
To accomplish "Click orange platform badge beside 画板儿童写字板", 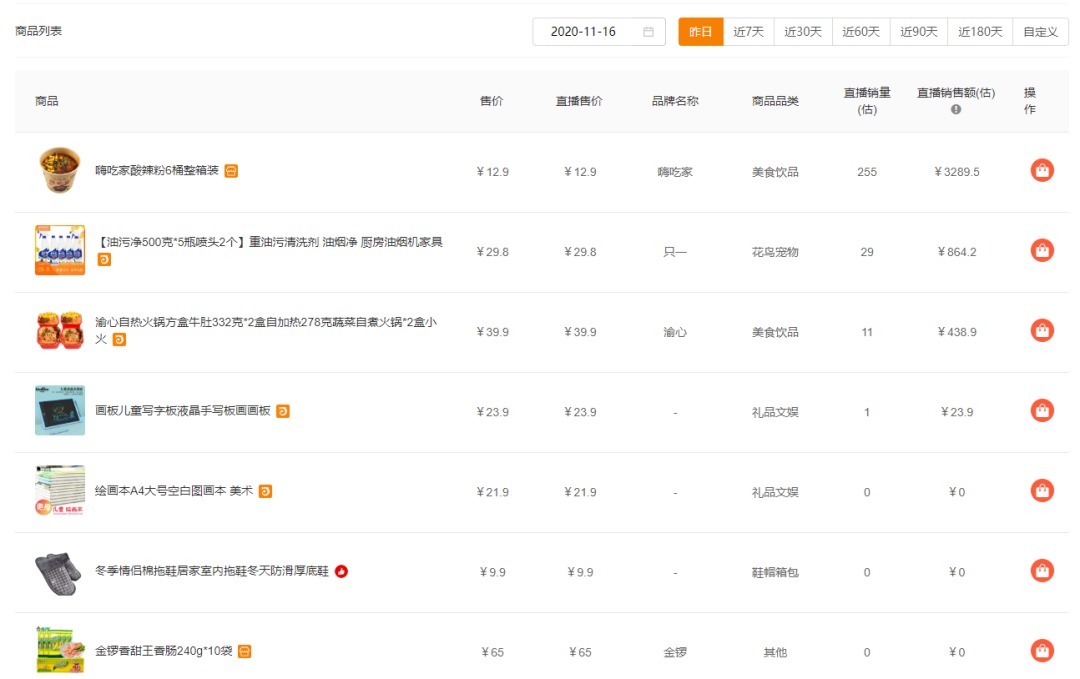I will [283, 411].
